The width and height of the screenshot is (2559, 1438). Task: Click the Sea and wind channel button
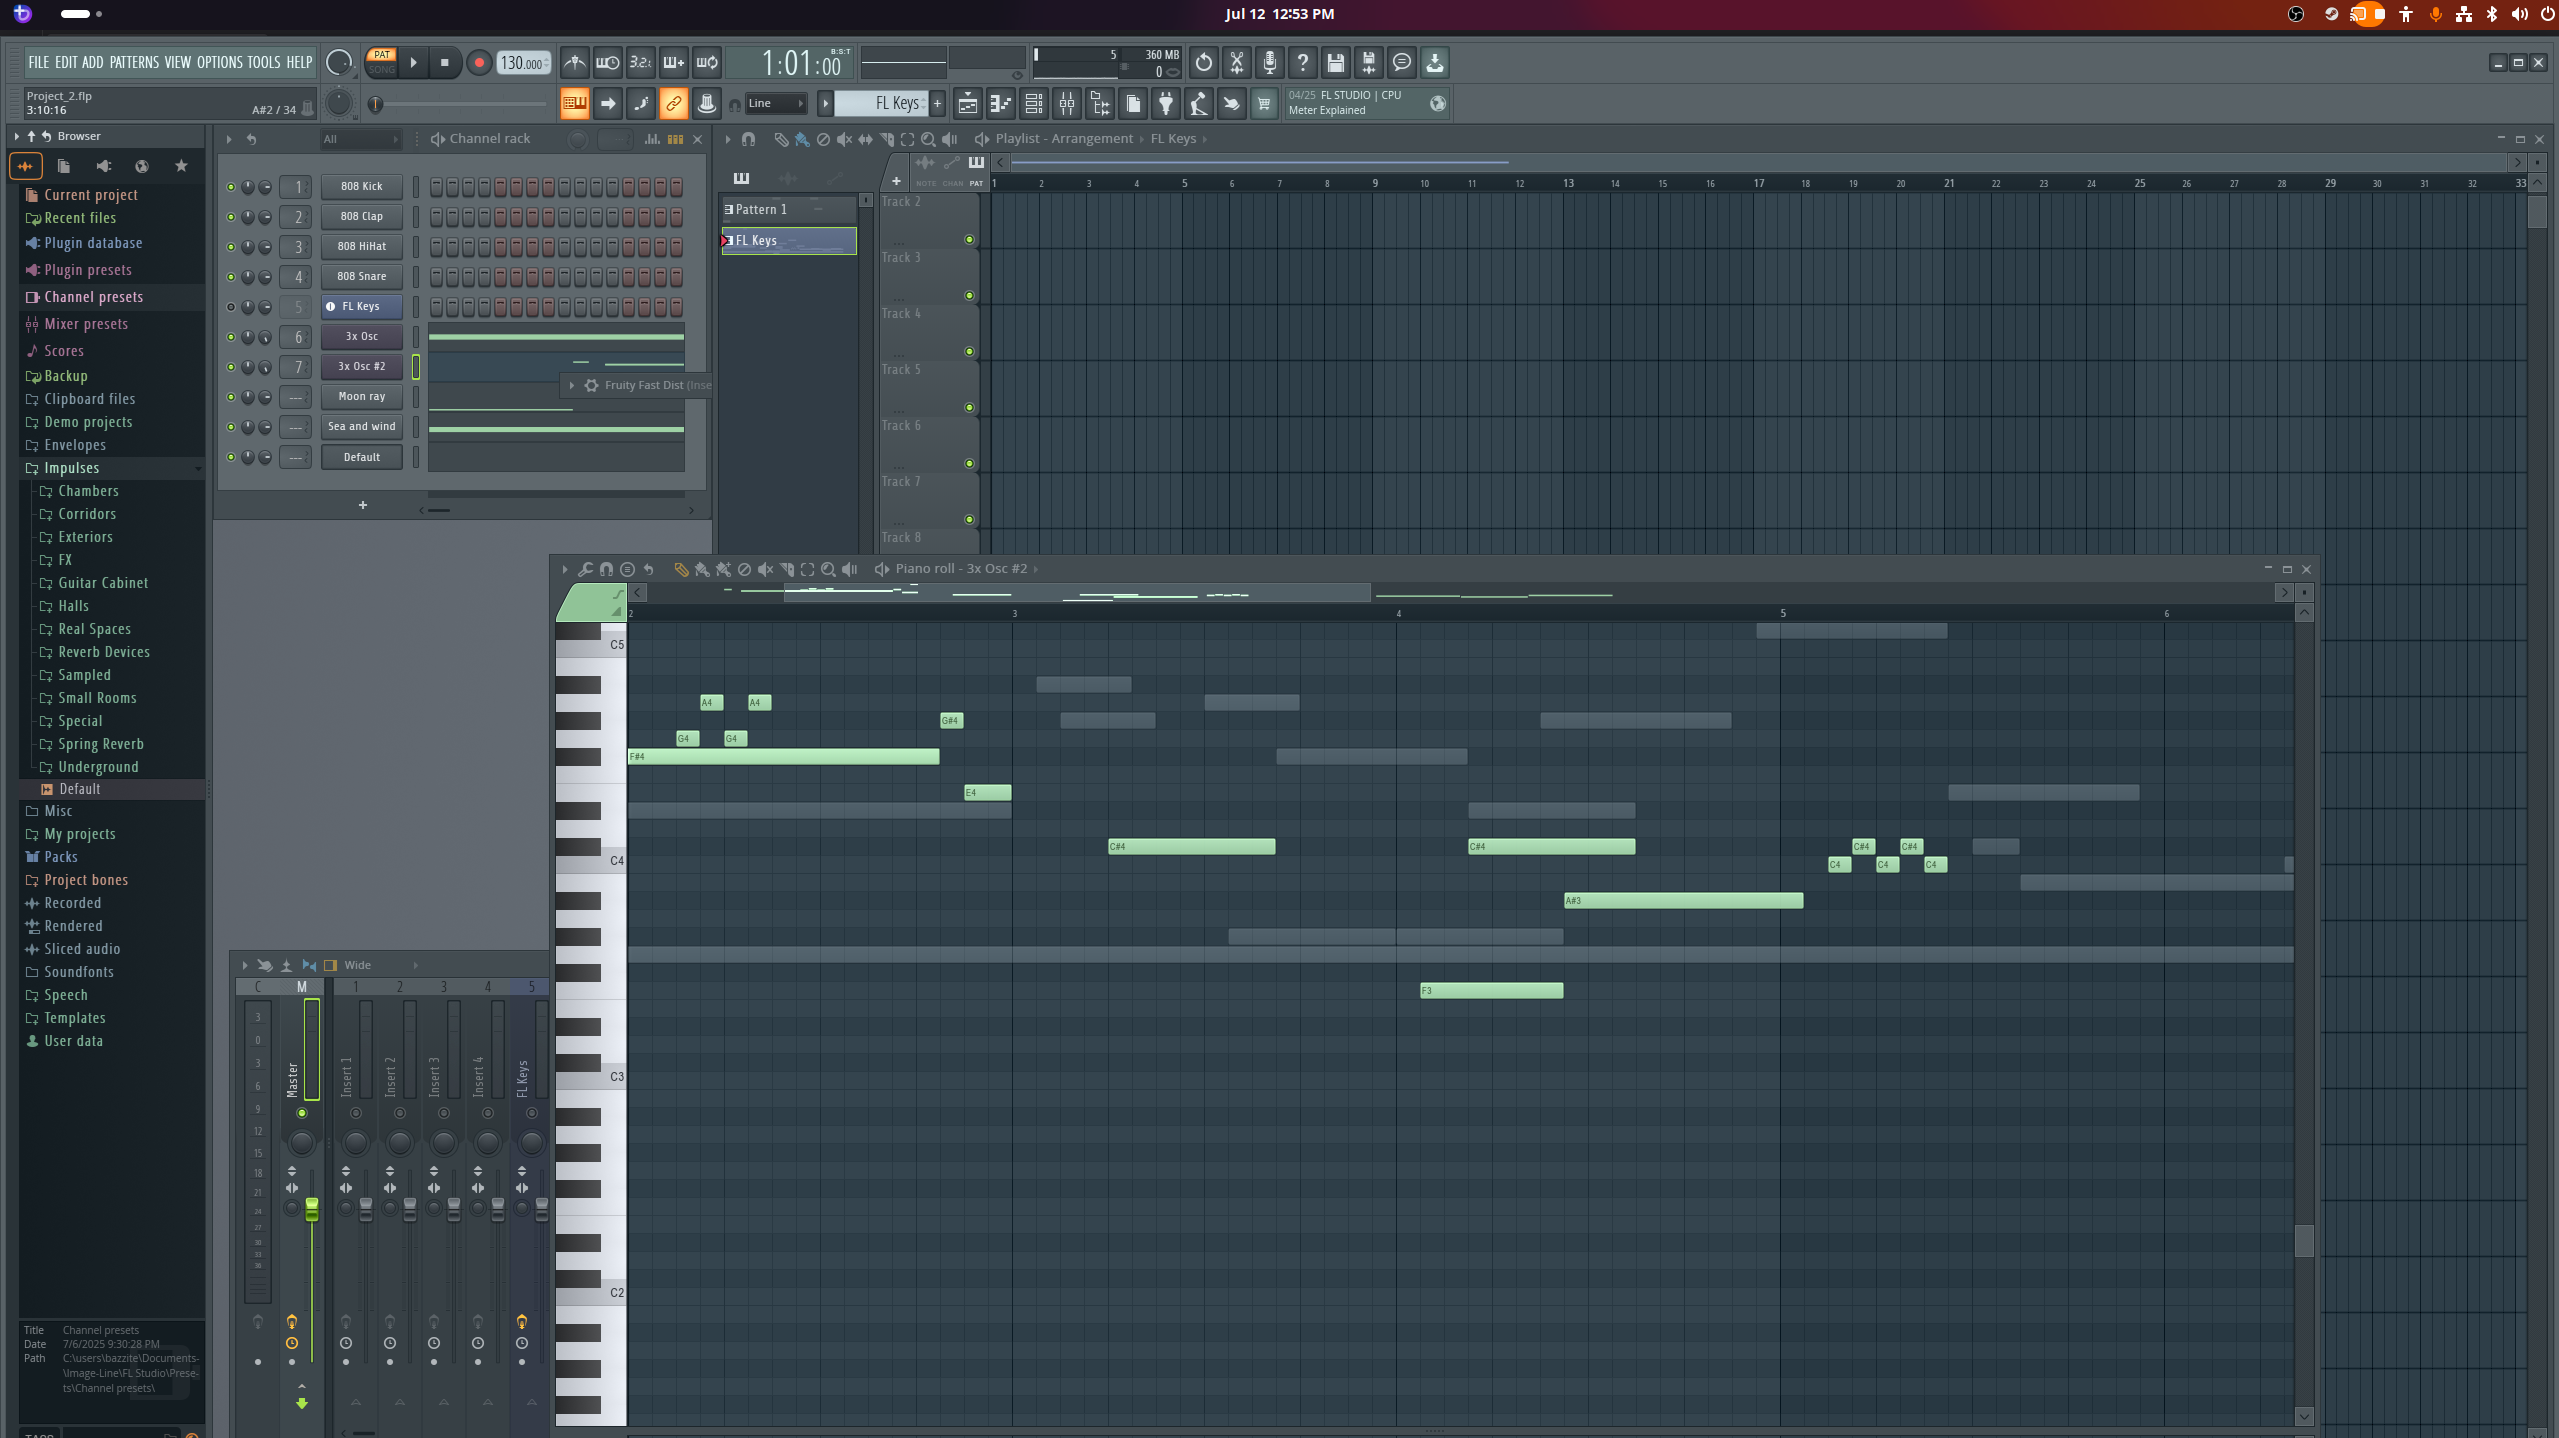[x=361, y=427]
